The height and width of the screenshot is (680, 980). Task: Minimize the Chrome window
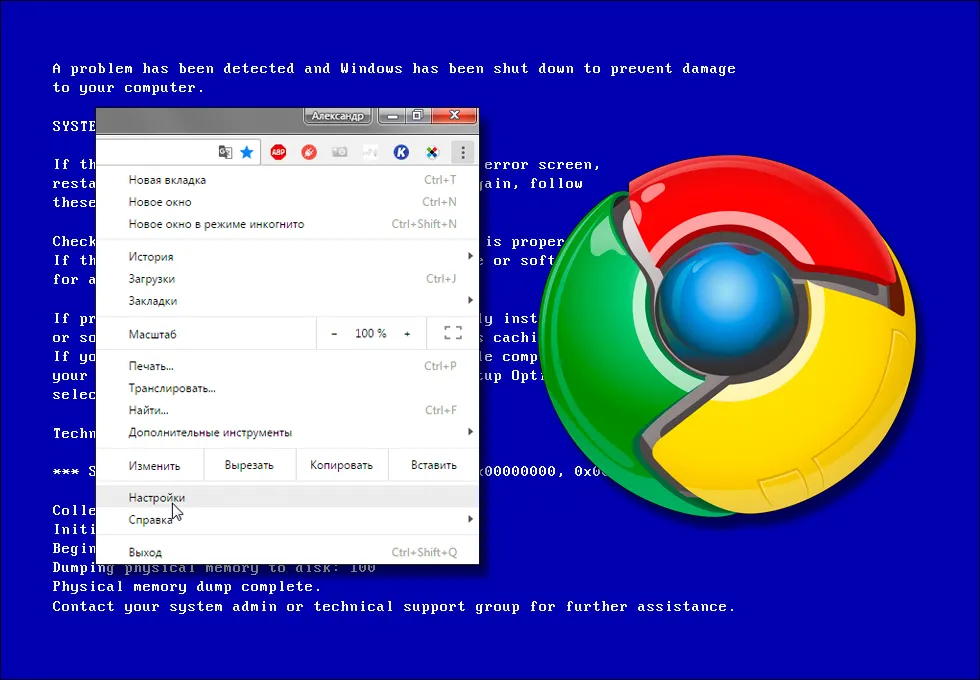pyautogui.click(x=392, y=116)
